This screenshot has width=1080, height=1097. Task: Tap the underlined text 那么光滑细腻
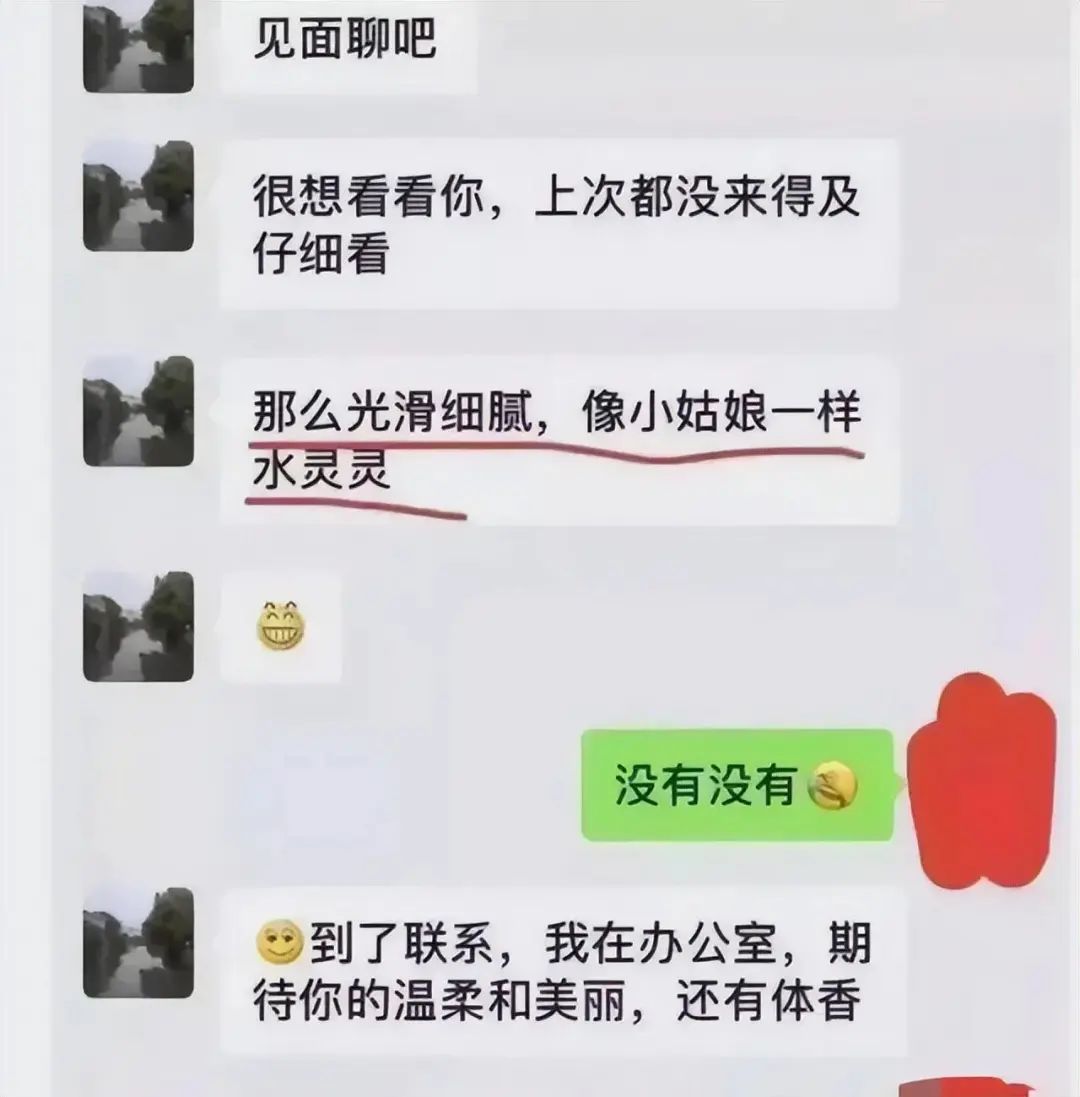pos(393,412)
